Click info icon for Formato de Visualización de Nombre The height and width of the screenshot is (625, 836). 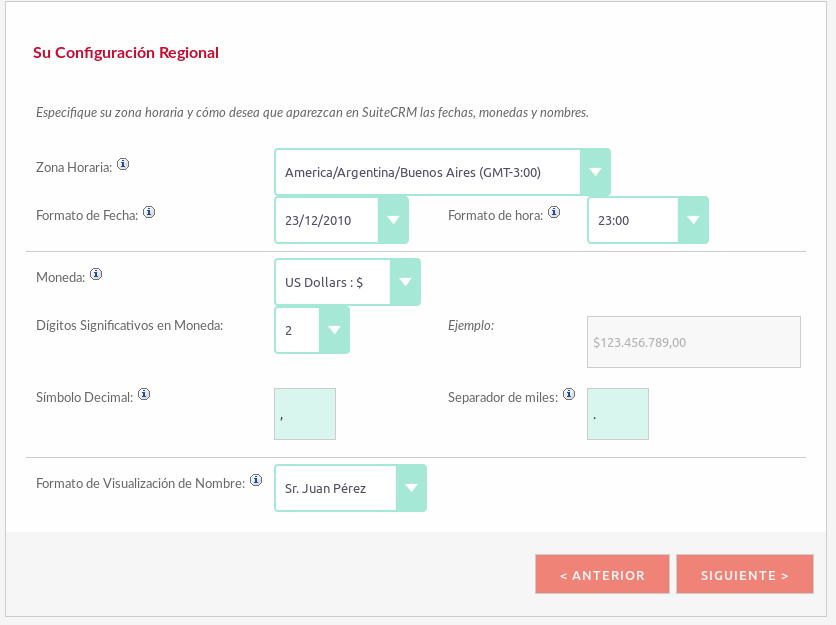point(256,480)
